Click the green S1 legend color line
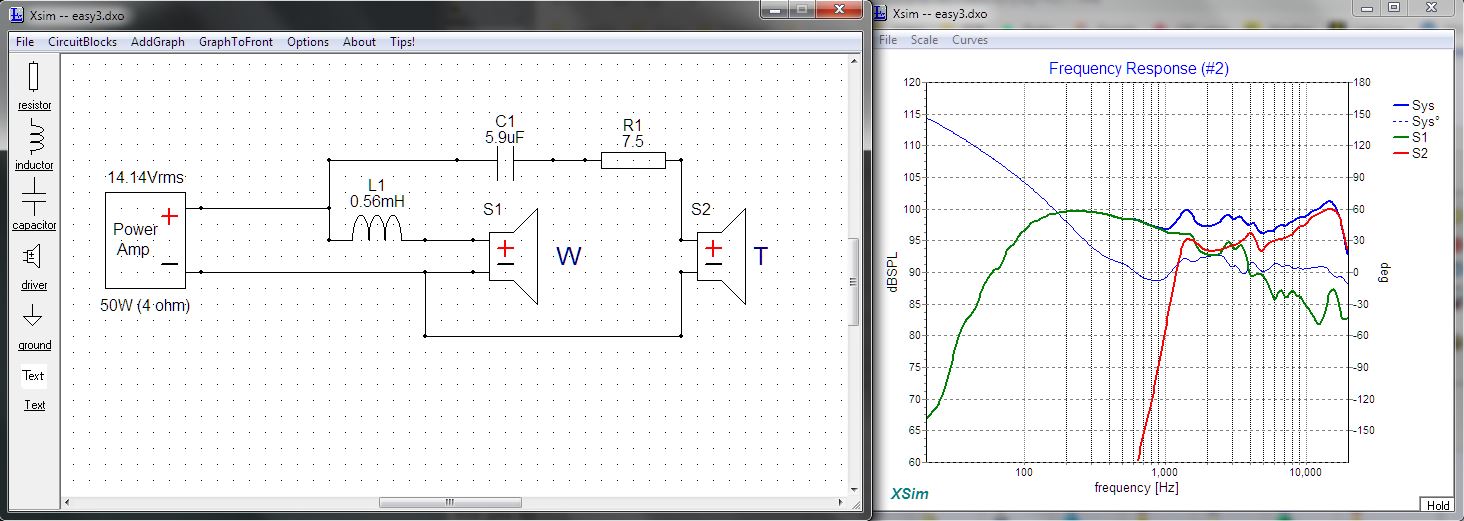 1400,137
